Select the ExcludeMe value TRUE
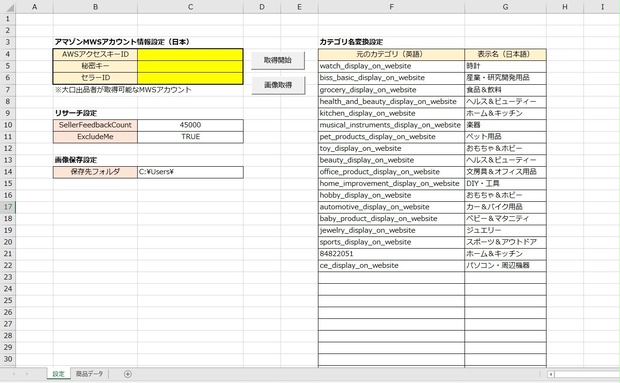Screen dimensions: 620x383 (190, 137)
